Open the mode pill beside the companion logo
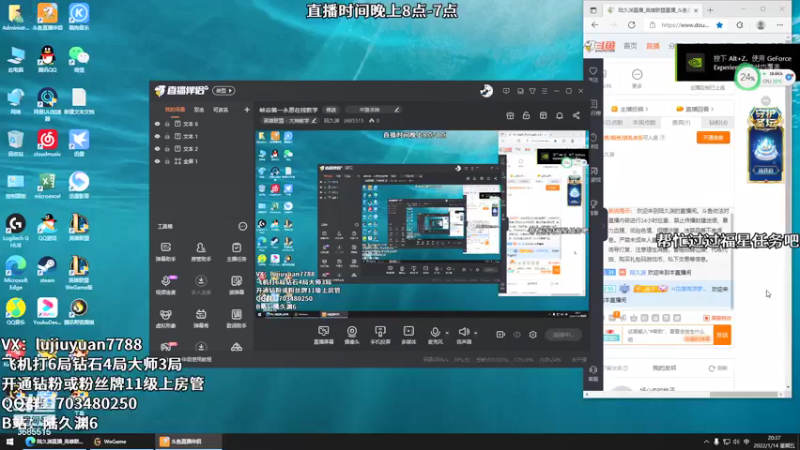Viewport: 800px width, 450px height. pyautogui.click(x=223, y=91)
